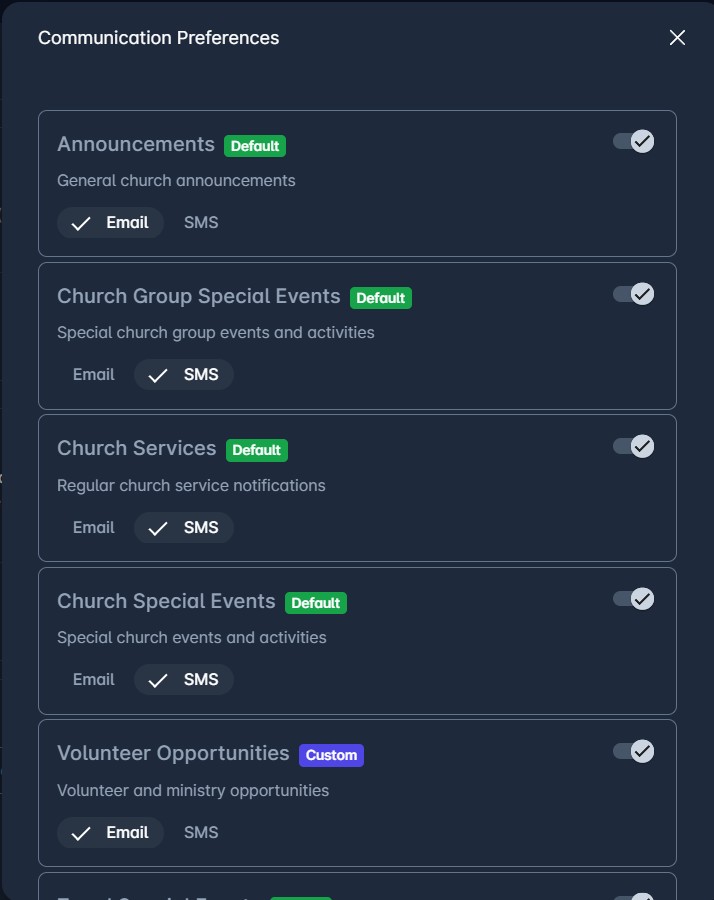
Task: Click the Church Special Events heading
Action: point(166,601)
